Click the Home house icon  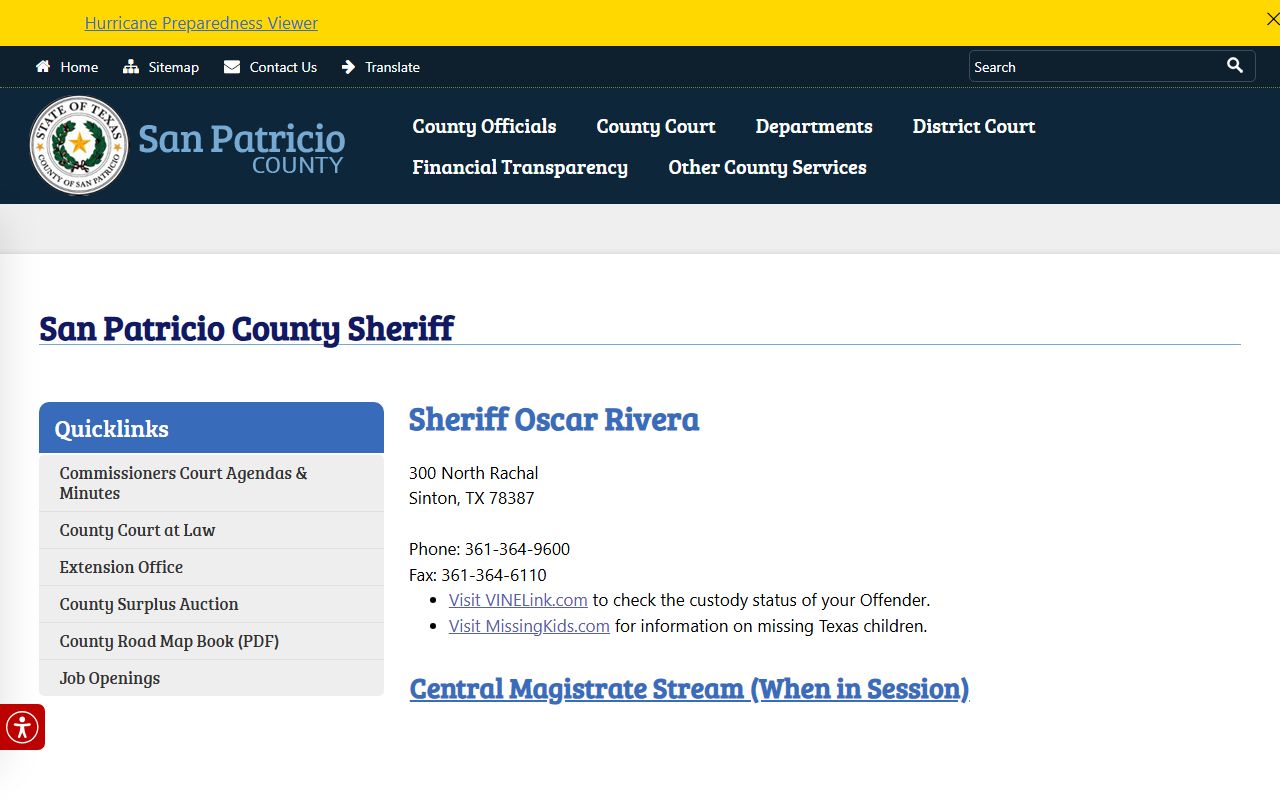tap(43, 67)
